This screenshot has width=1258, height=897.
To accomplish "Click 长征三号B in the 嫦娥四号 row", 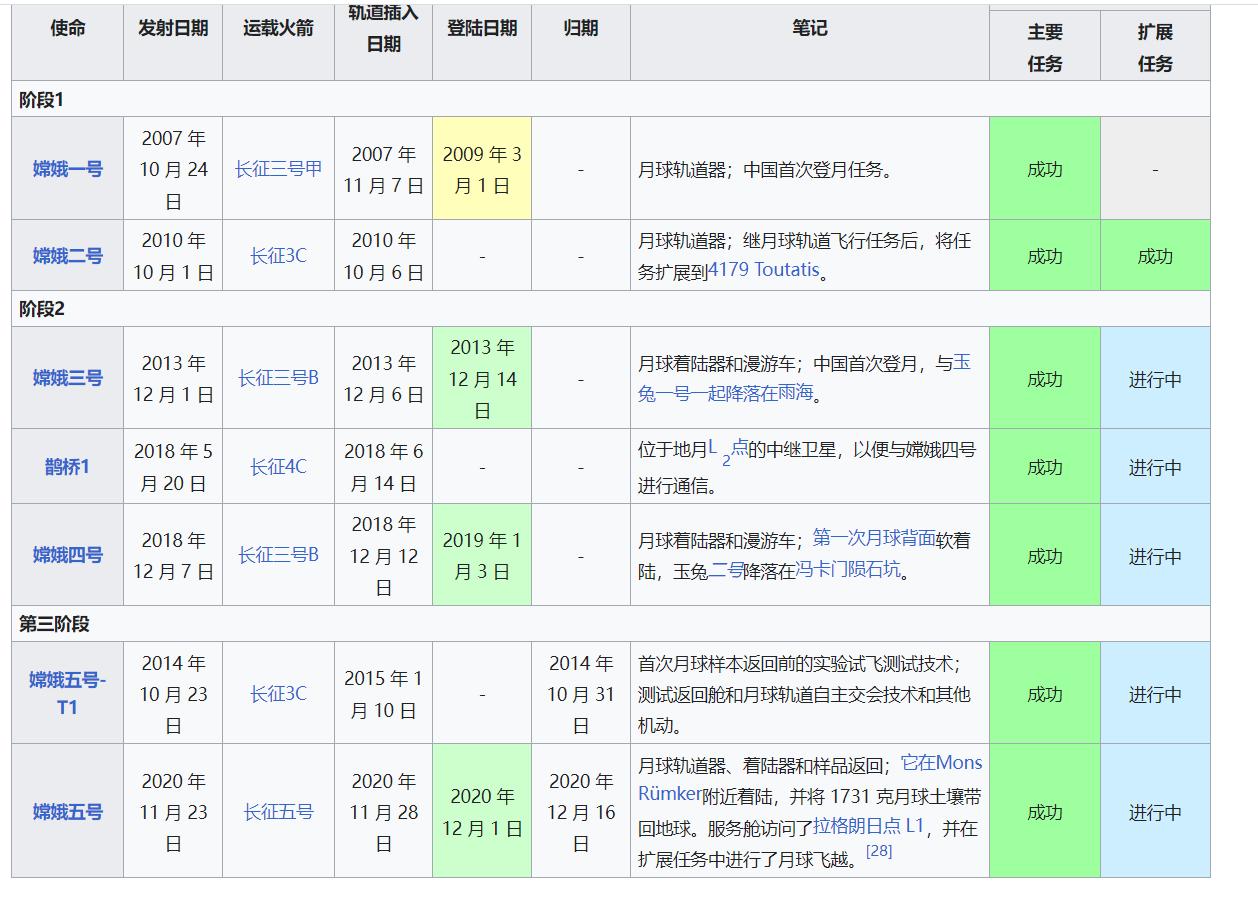I will (x=278, y=555).
